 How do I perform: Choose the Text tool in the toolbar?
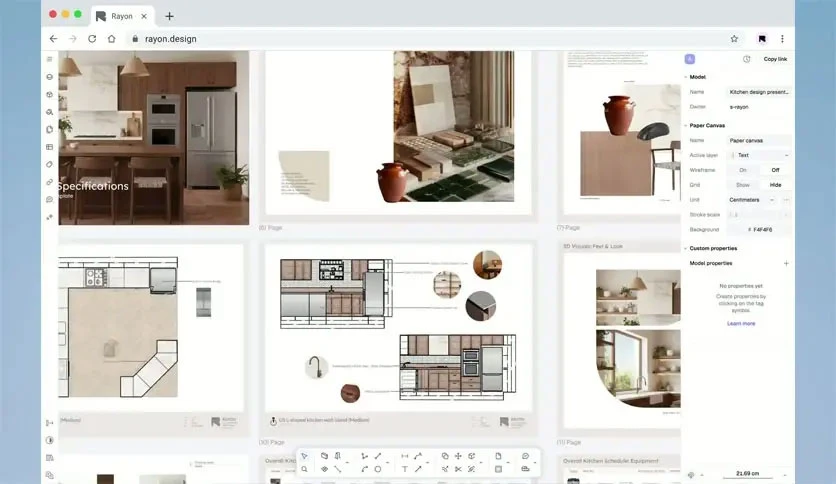(x=405, y=469)
